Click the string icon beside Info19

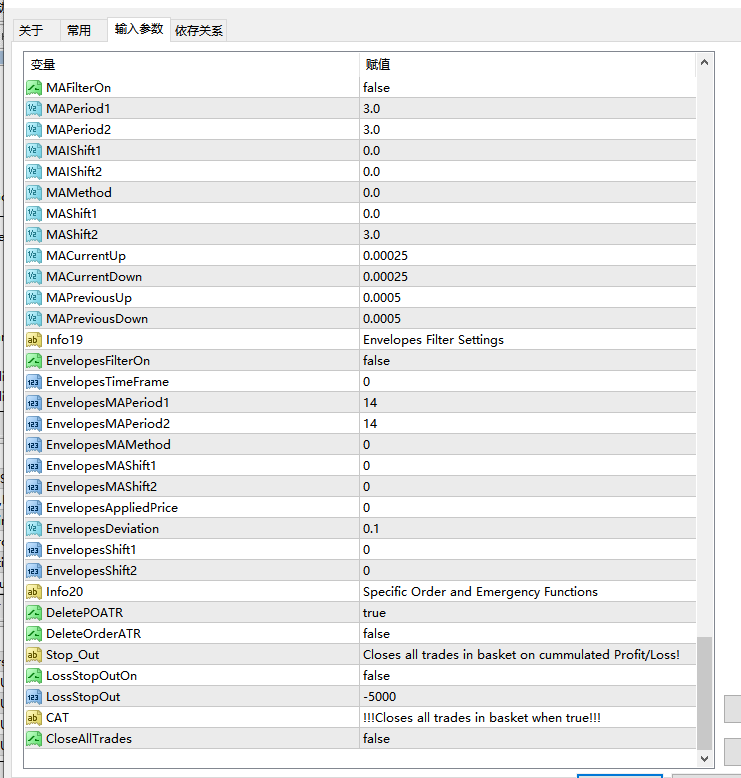click(x=34, y=339)
